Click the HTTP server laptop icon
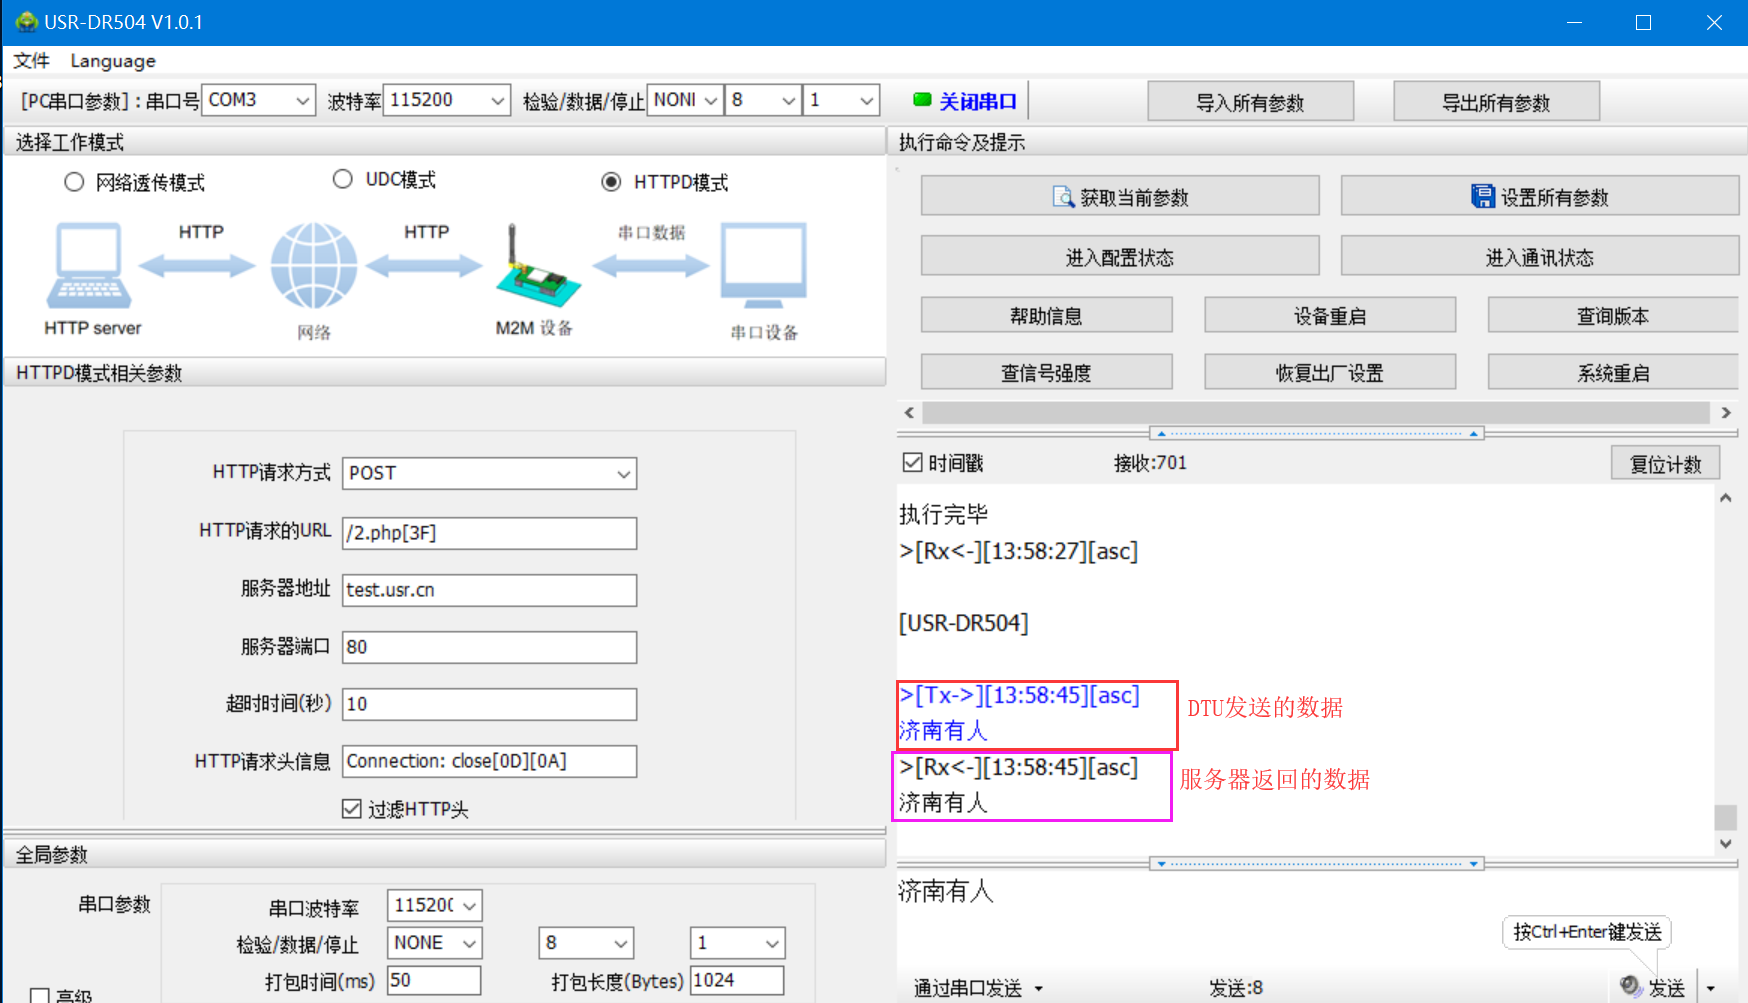Image resolution: width=1748 pixels, height=1003 pixels. 89,266
